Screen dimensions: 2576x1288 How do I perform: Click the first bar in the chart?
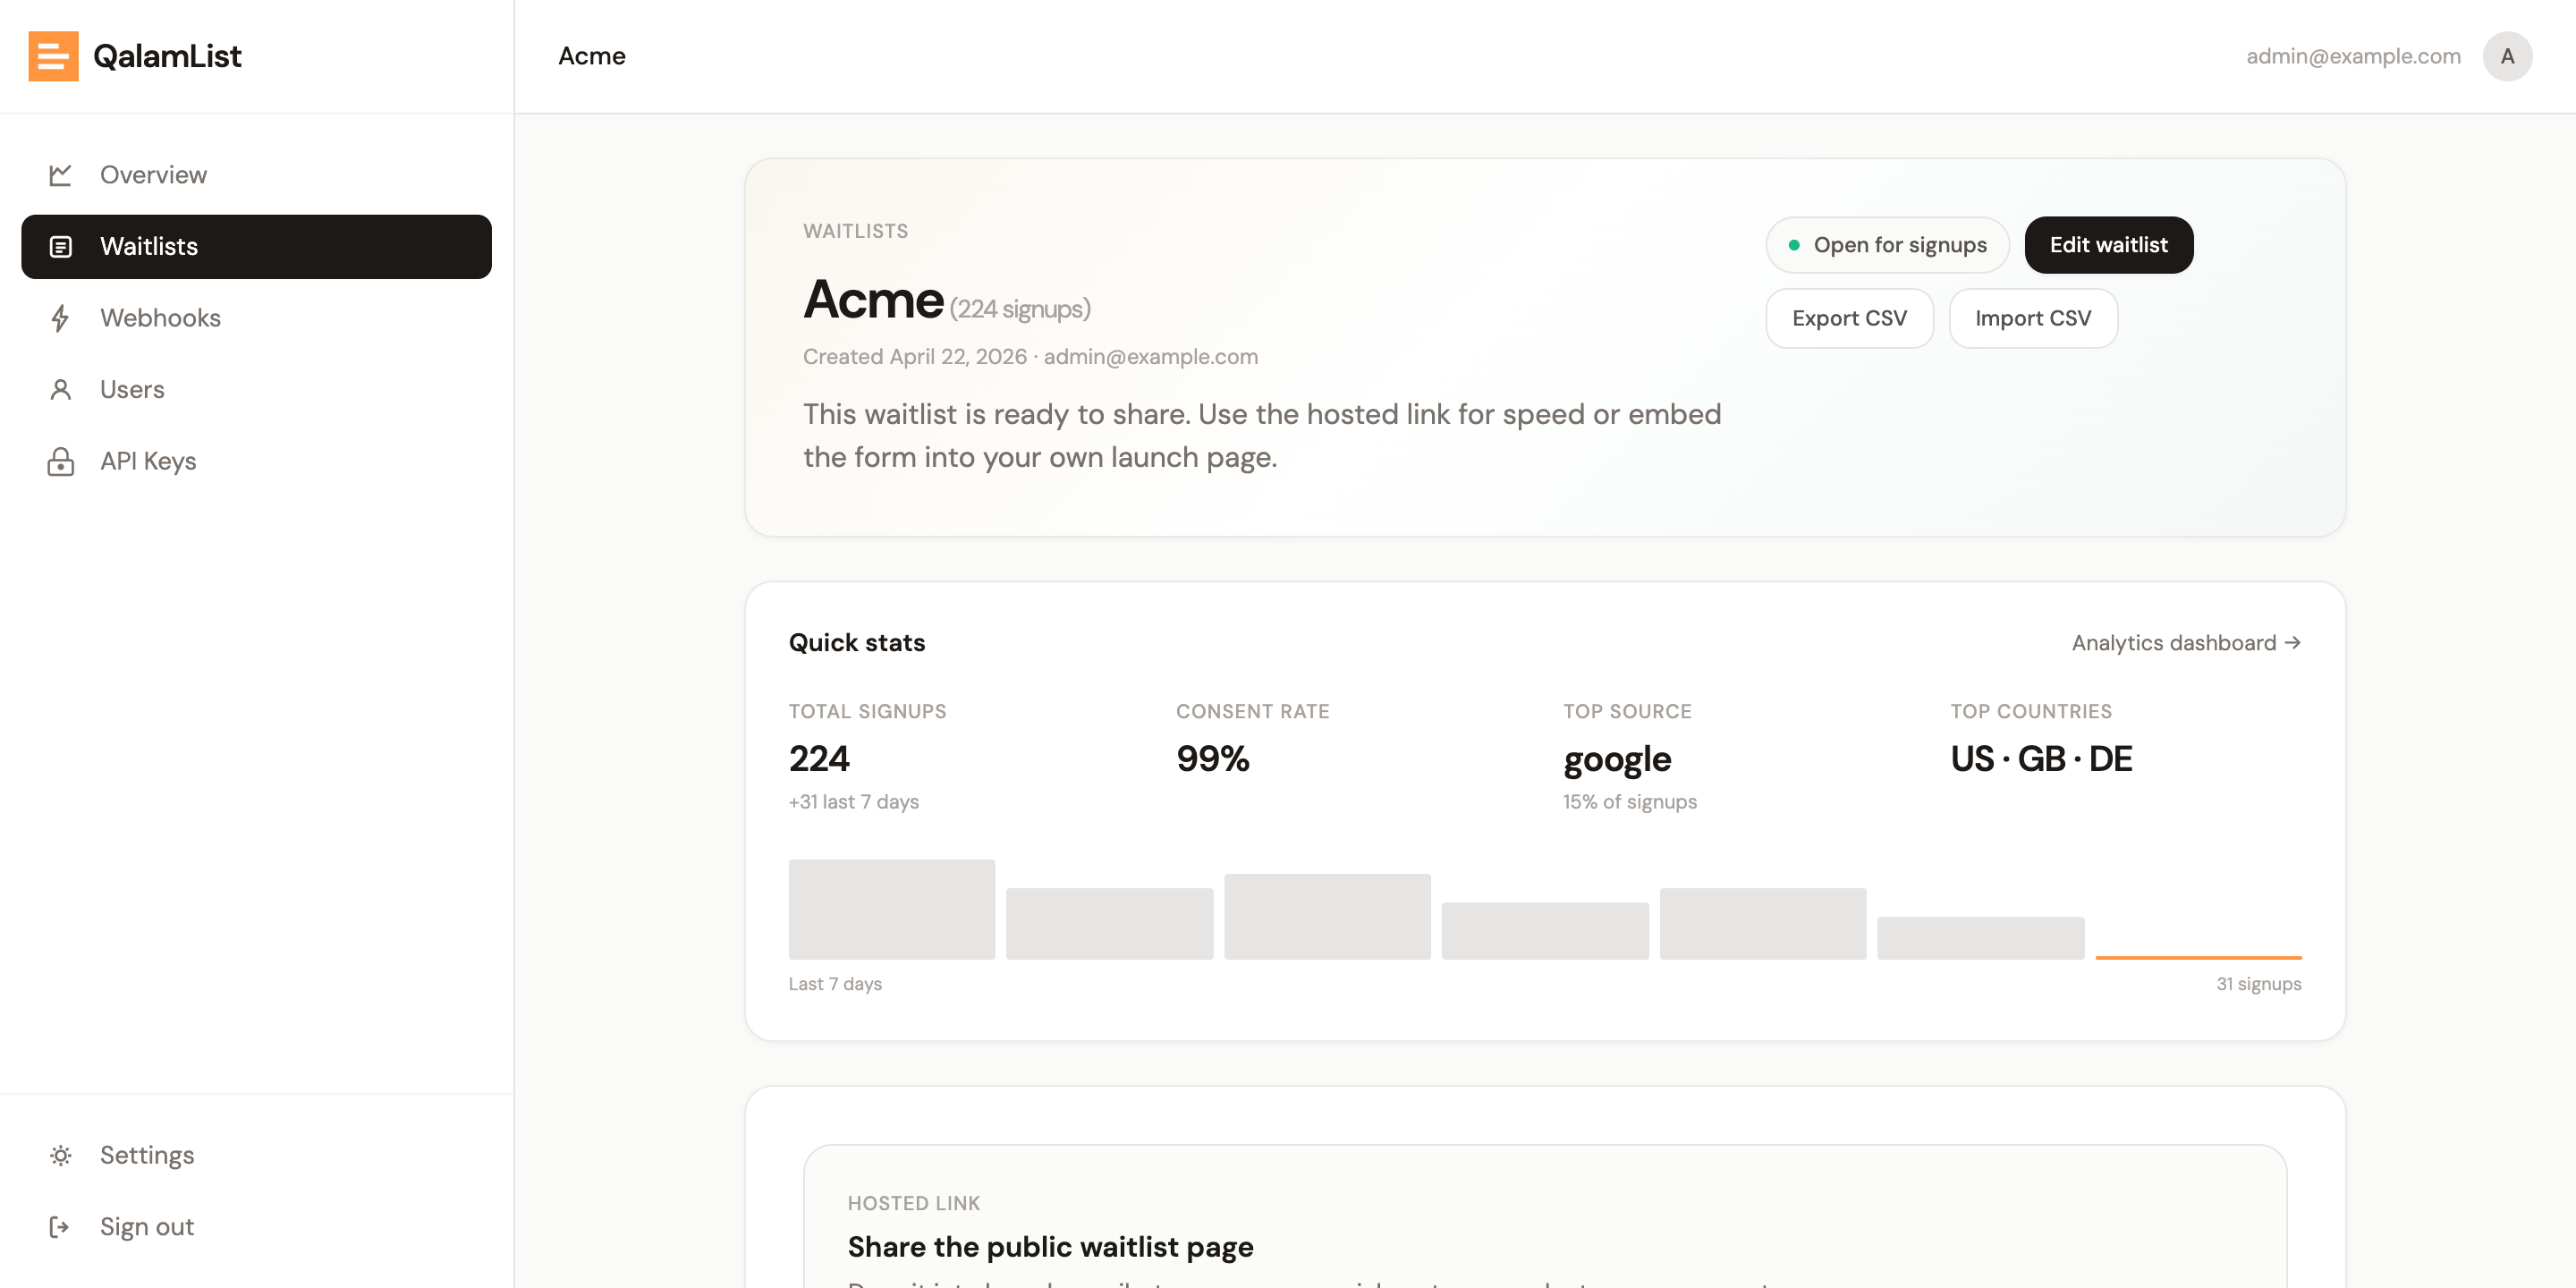(892, 909)
